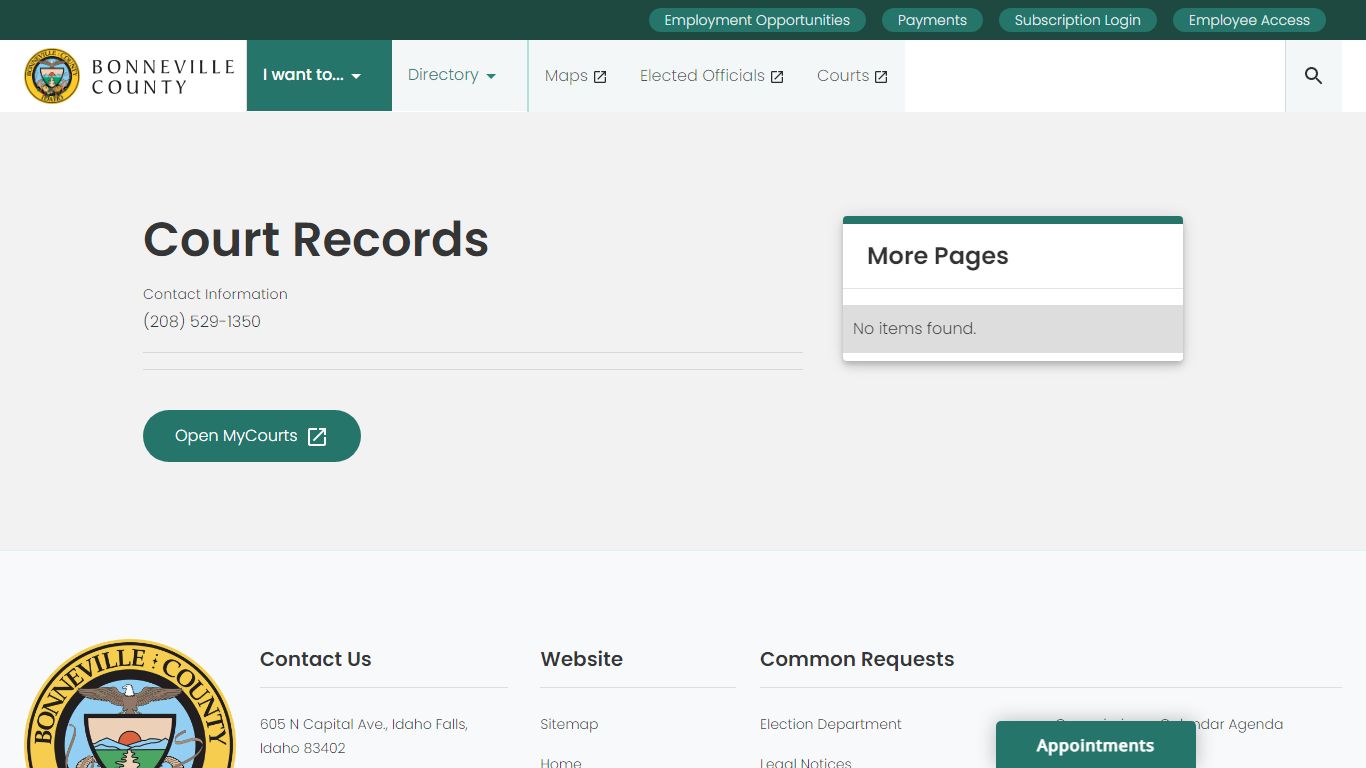Screen dimensions: 1366x768
Task: Click the Sitemap footer link
Action: (569, 724)
